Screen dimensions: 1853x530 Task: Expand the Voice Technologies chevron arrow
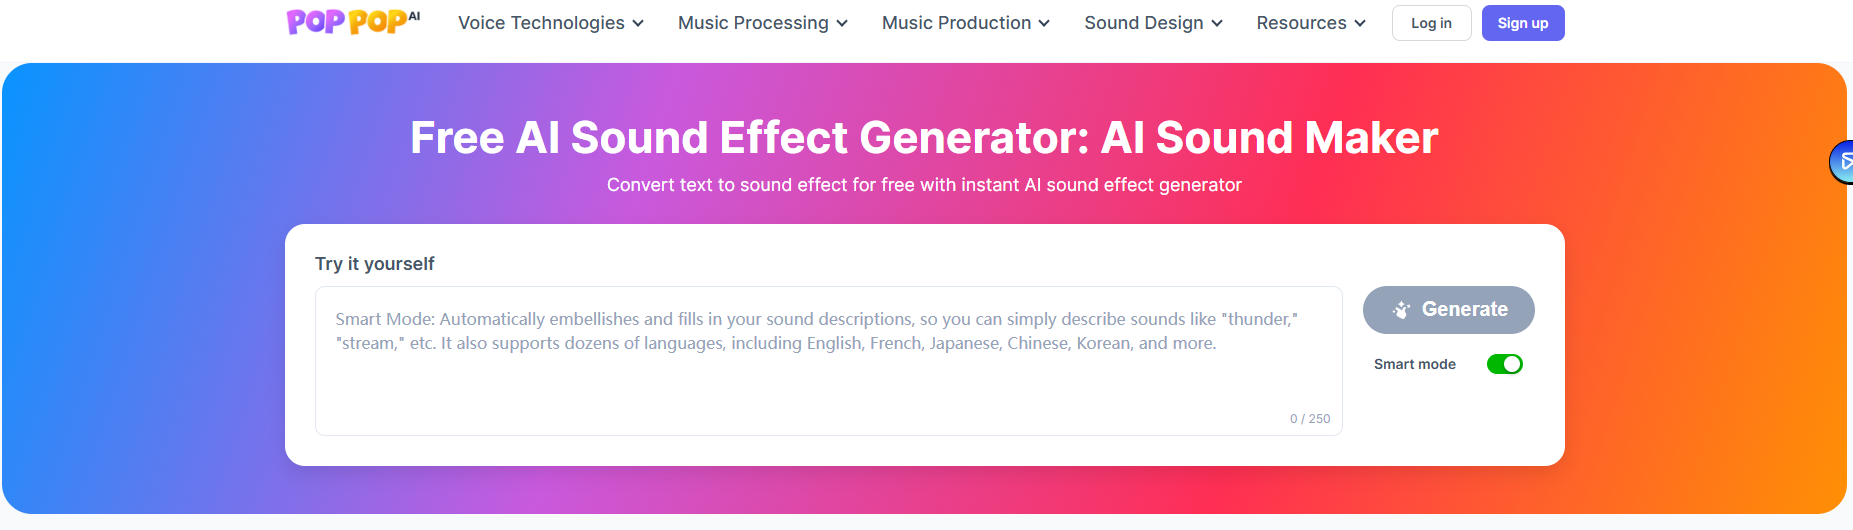[x=638, y=23]
